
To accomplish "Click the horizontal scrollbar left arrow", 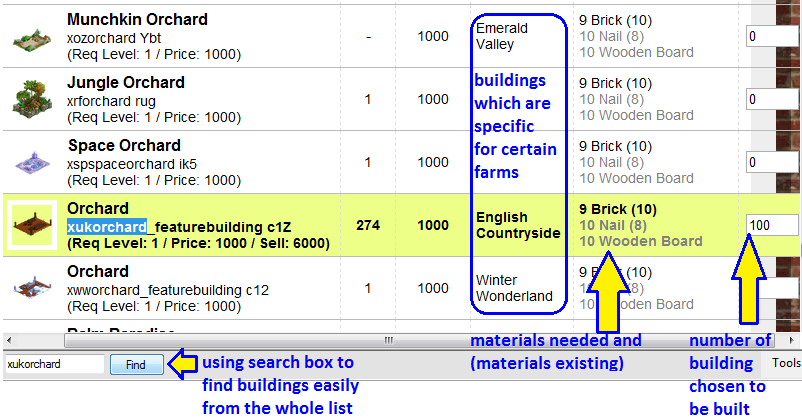I will 9,340.
